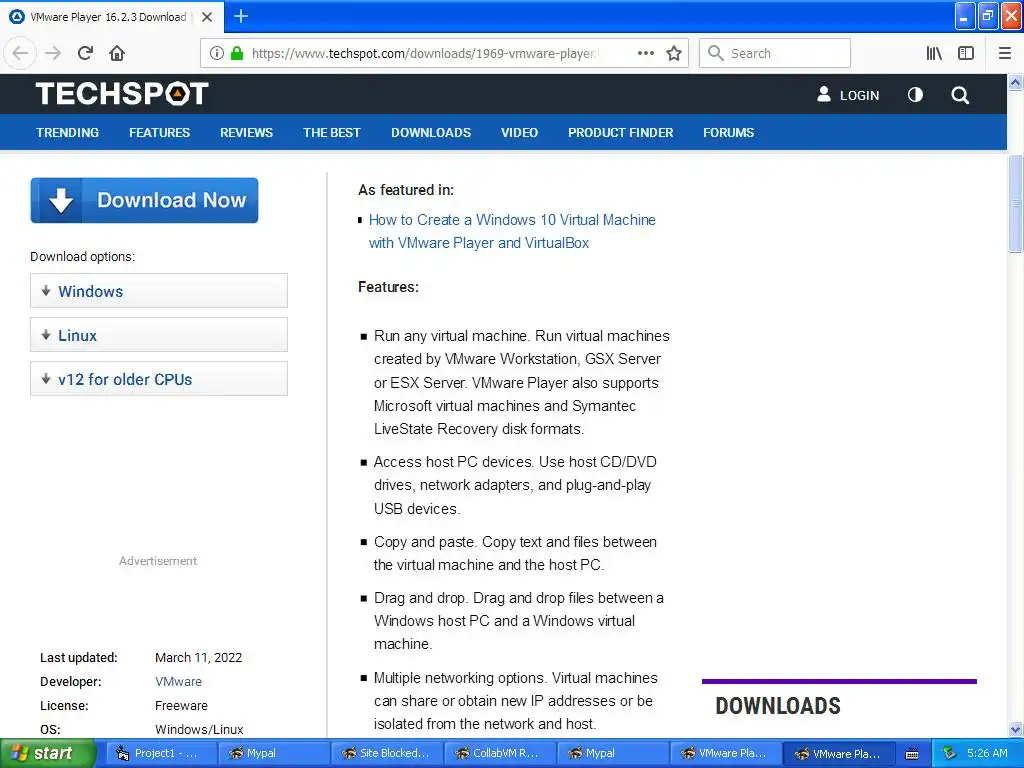Open page actions three-dot menu

(645, 53)
